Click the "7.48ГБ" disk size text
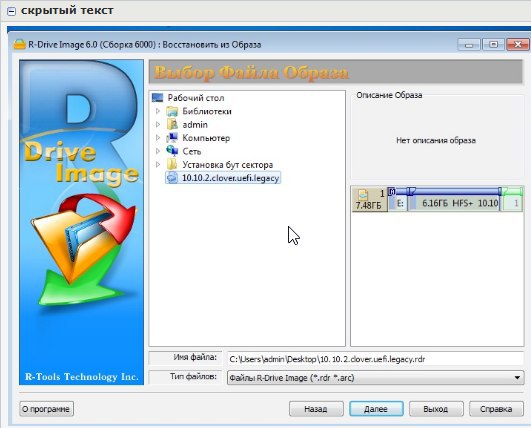531x428 pixels. point(368,205)
